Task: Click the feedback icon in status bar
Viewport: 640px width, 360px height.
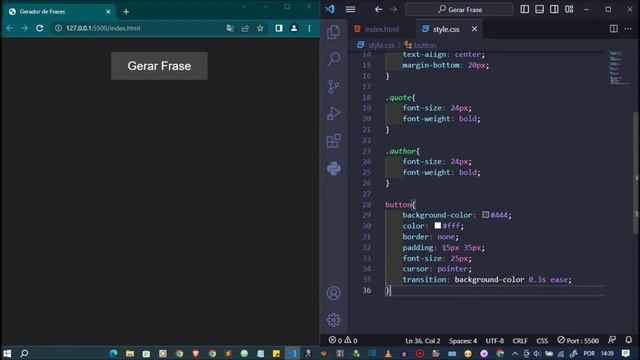Action: [612, 340]
